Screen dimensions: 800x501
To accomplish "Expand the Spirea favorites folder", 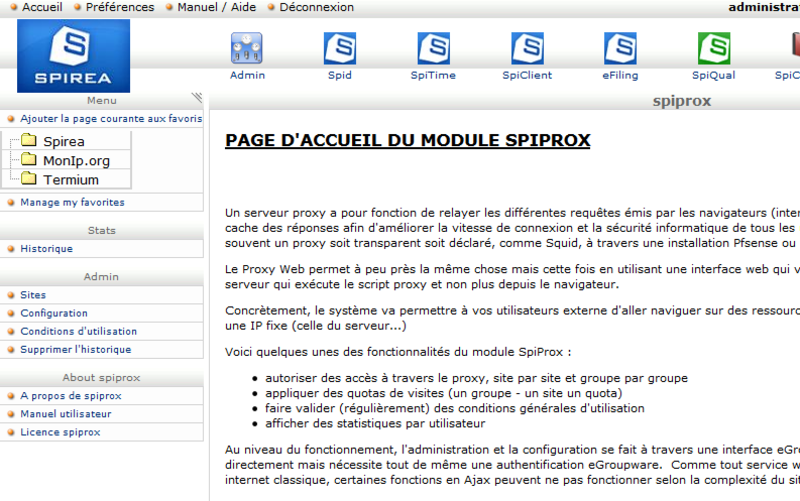I will click(x=29, y=140).
